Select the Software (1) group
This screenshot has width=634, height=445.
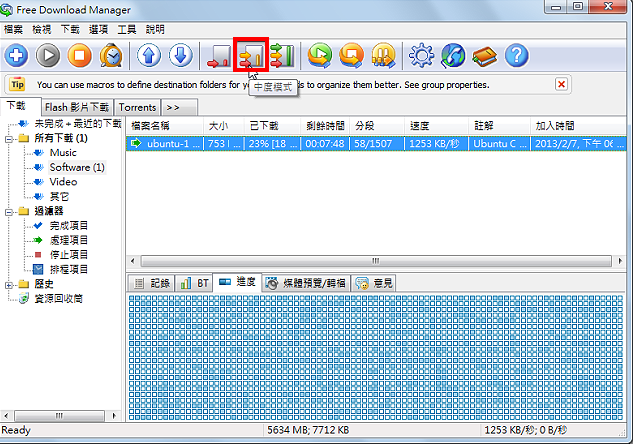(77, 167)
